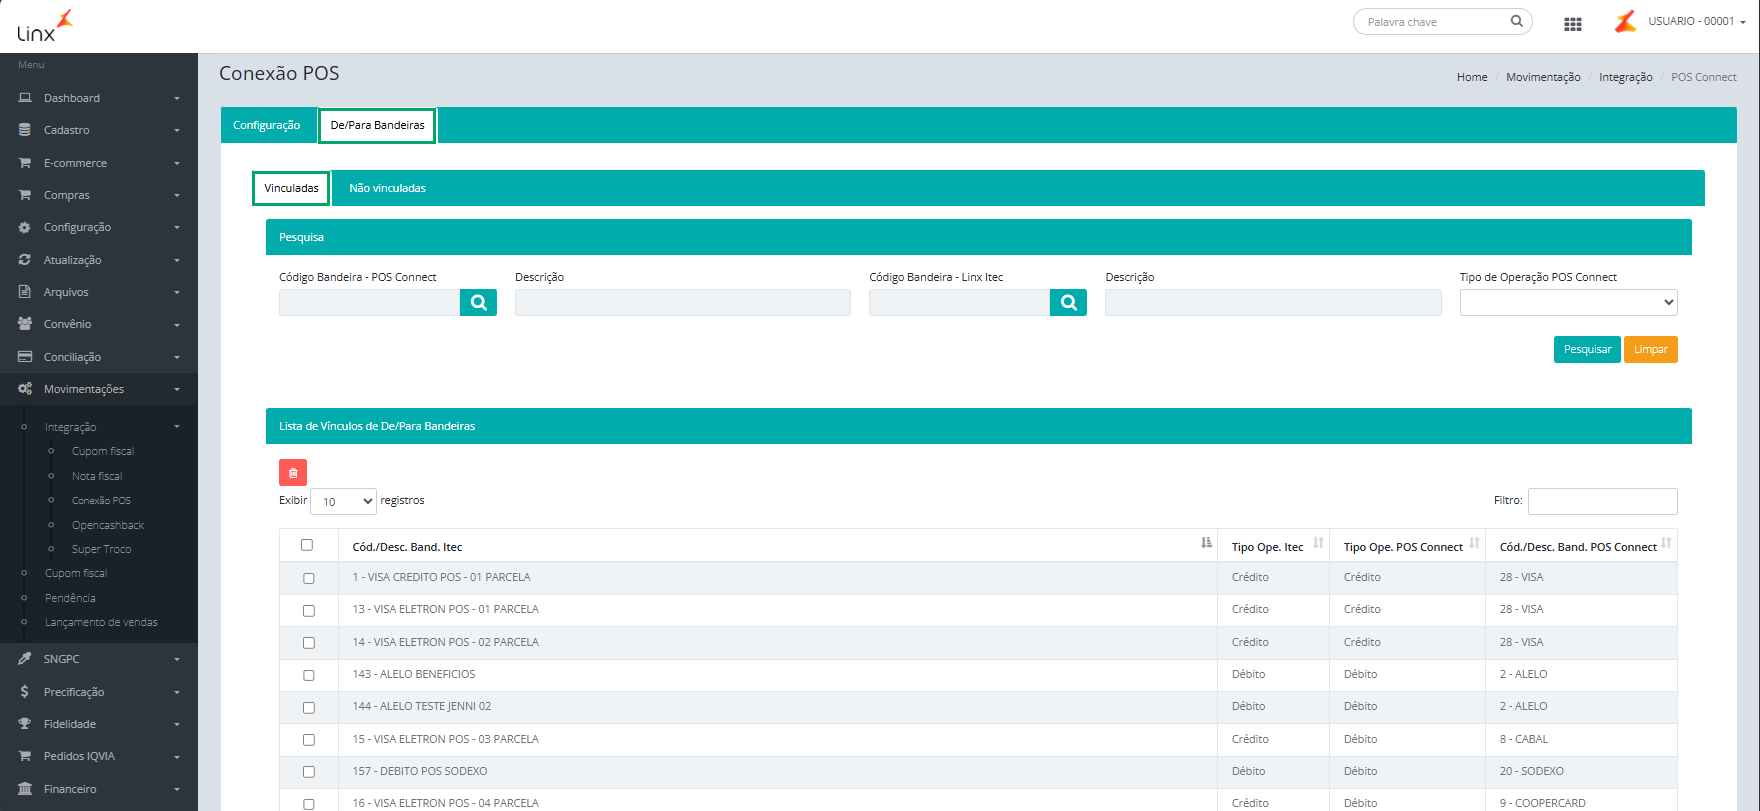
Task: Click the Fidelidade trophy icon
Action: pyautogui.click(x=25, y=724)
